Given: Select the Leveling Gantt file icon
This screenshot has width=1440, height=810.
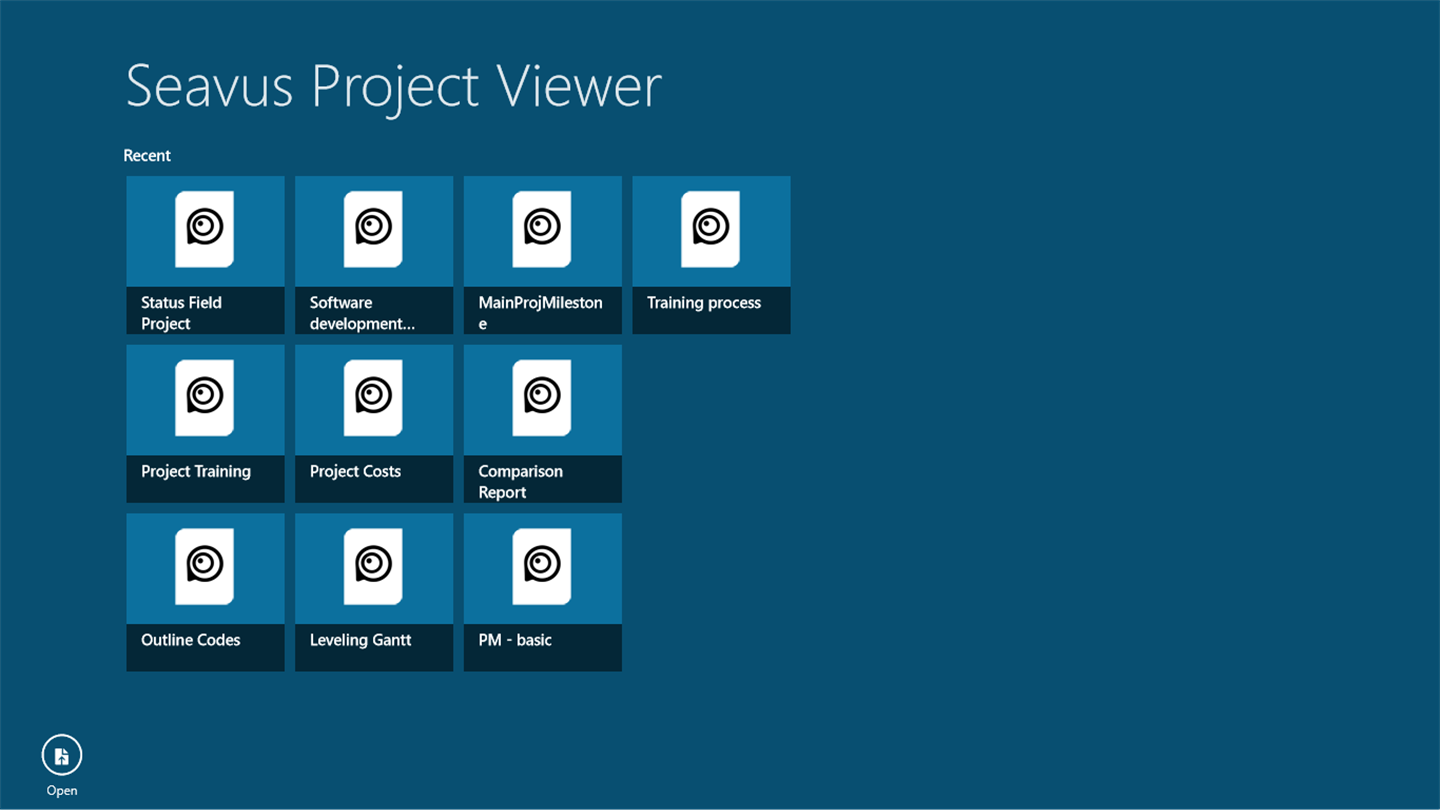Looking at the screenshot, I should (x=373, y=567).
